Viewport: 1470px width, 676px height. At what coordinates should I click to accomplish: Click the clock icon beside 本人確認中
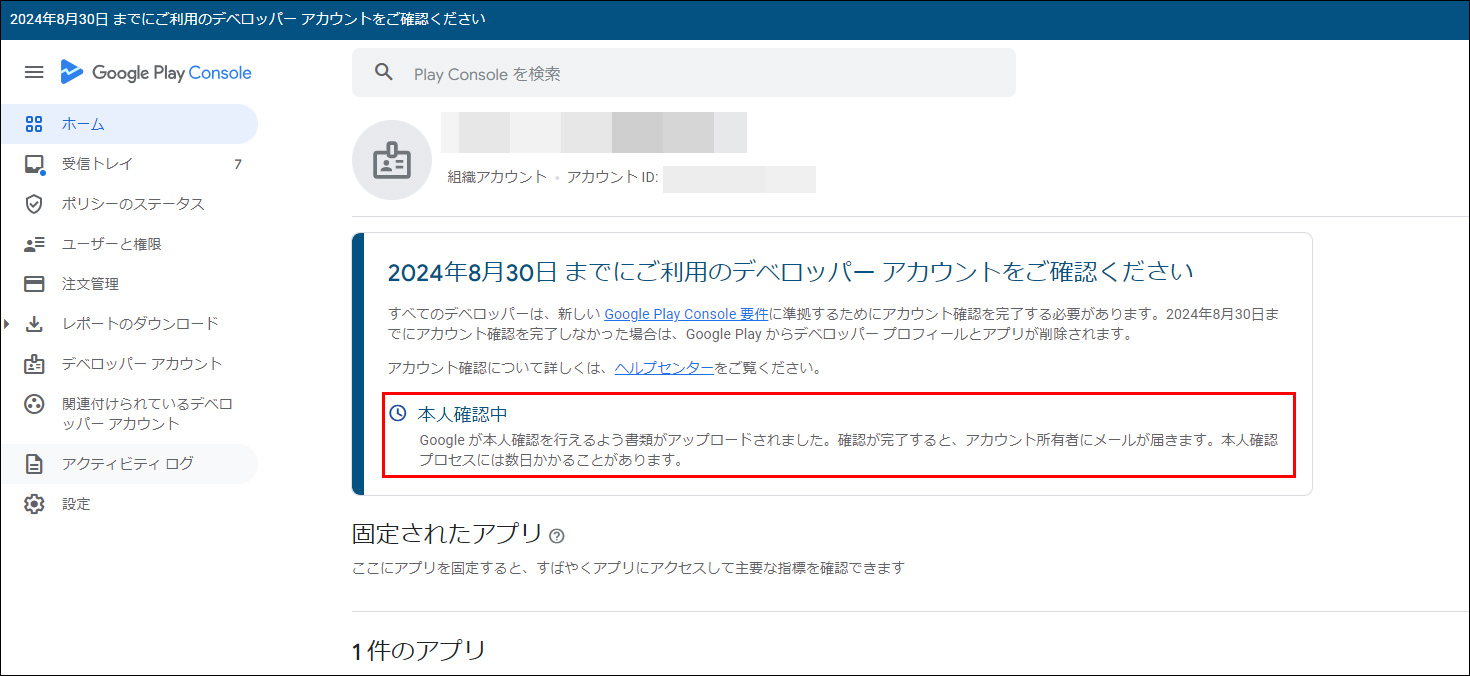point(398,413)
